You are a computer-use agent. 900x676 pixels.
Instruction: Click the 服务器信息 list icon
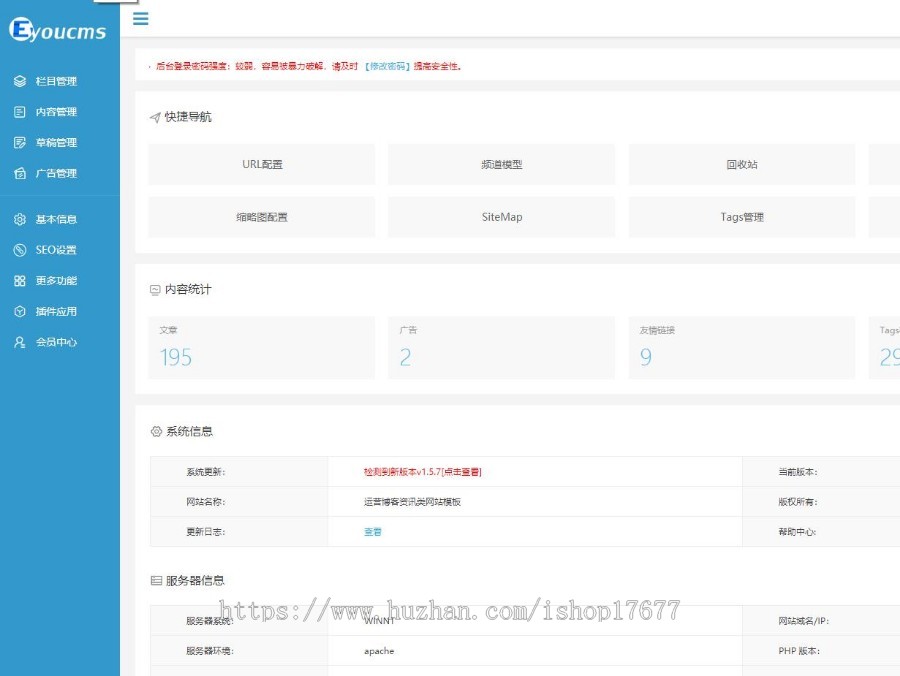click(156, 581)
